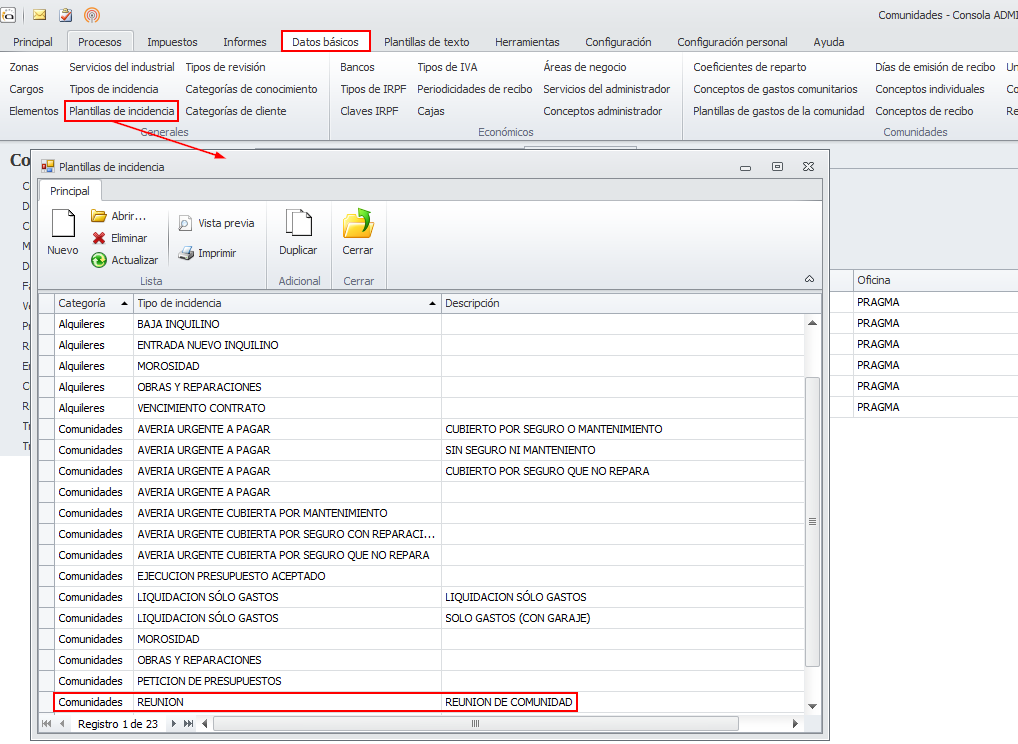The width and height of the screenshot is (1018, 744).
Task: Open Conceptos de recibo
Action: point(924,111)
